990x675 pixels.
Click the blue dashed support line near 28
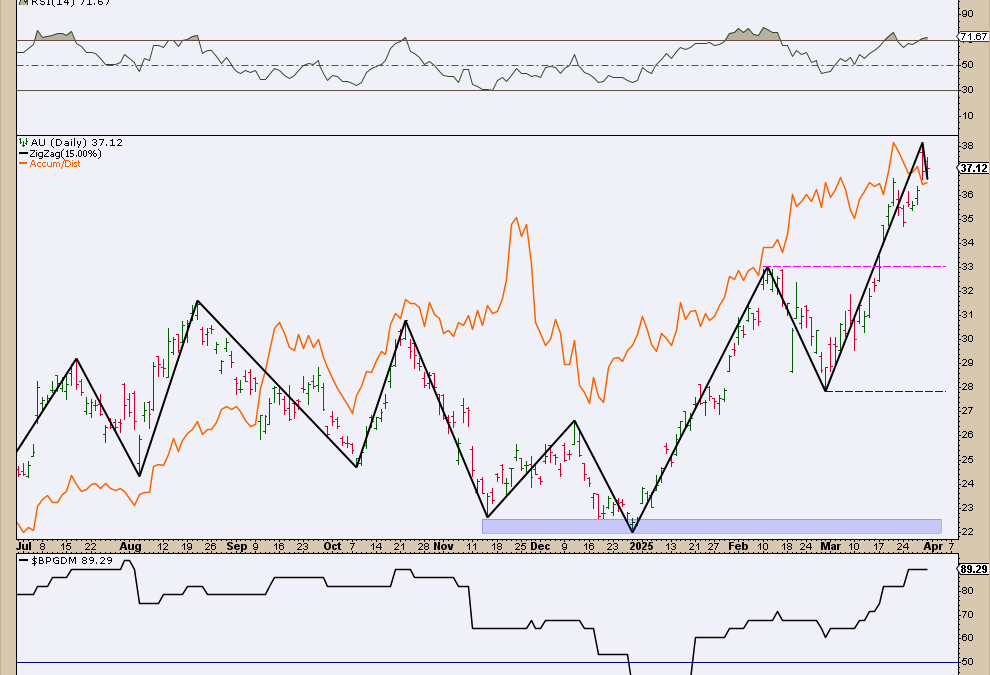tap(885, 391)
